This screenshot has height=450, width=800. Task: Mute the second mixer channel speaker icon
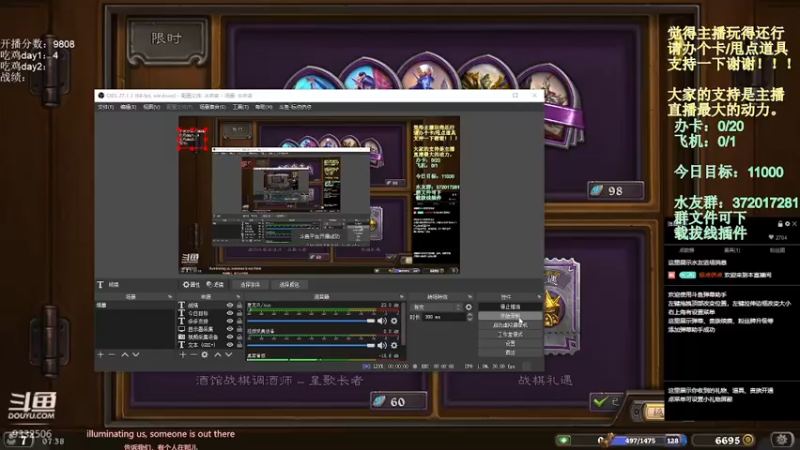tap(382, 345)
